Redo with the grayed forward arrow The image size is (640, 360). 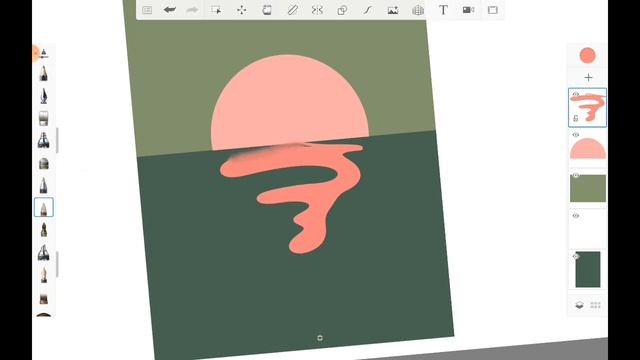192,10
